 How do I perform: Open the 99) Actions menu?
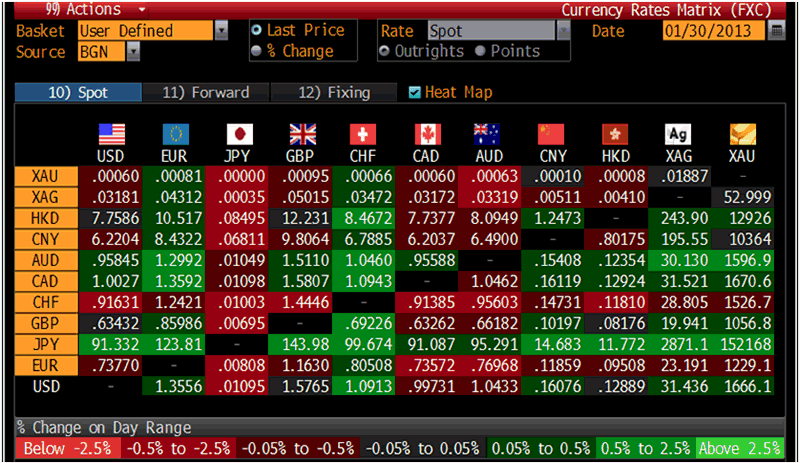(80, 9)
